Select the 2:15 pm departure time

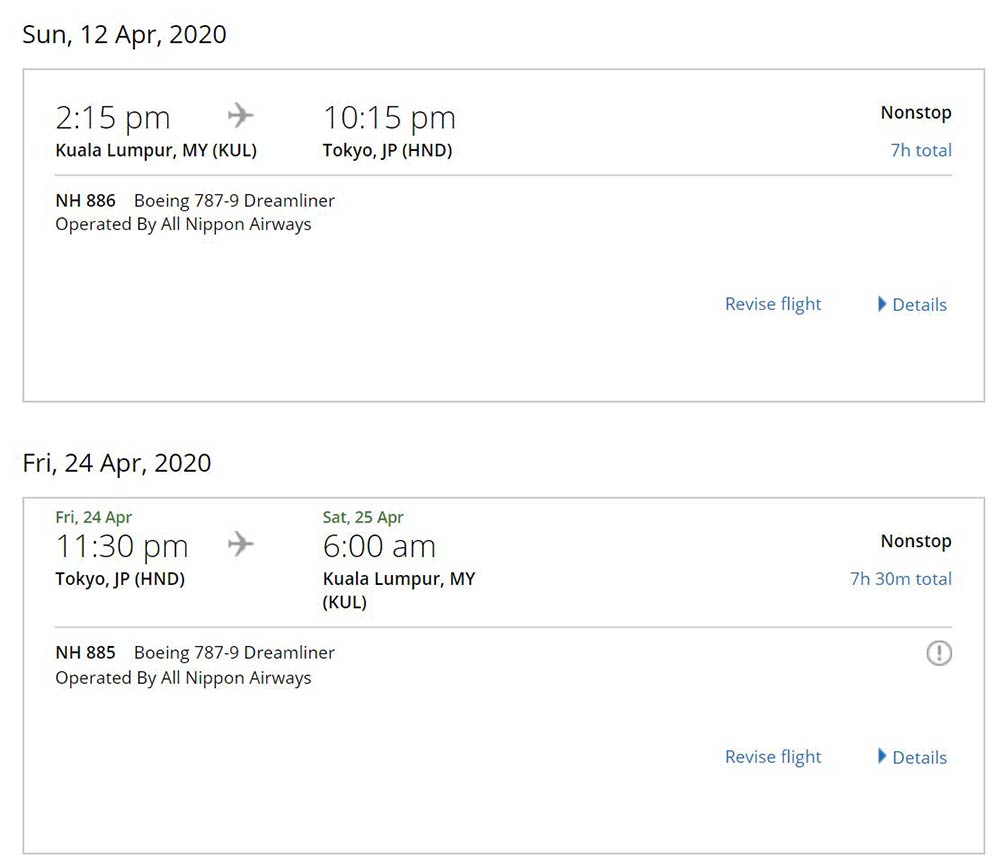113,118
